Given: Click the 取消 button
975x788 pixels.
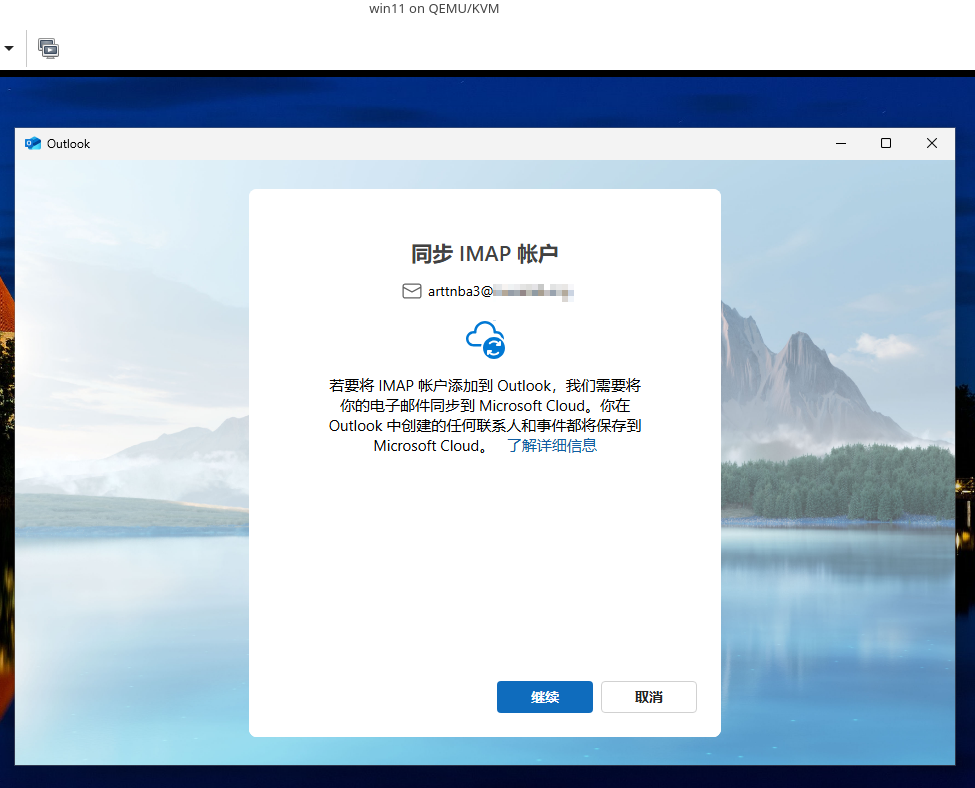Looking at the screenshot, I should [x=649, y=697].
